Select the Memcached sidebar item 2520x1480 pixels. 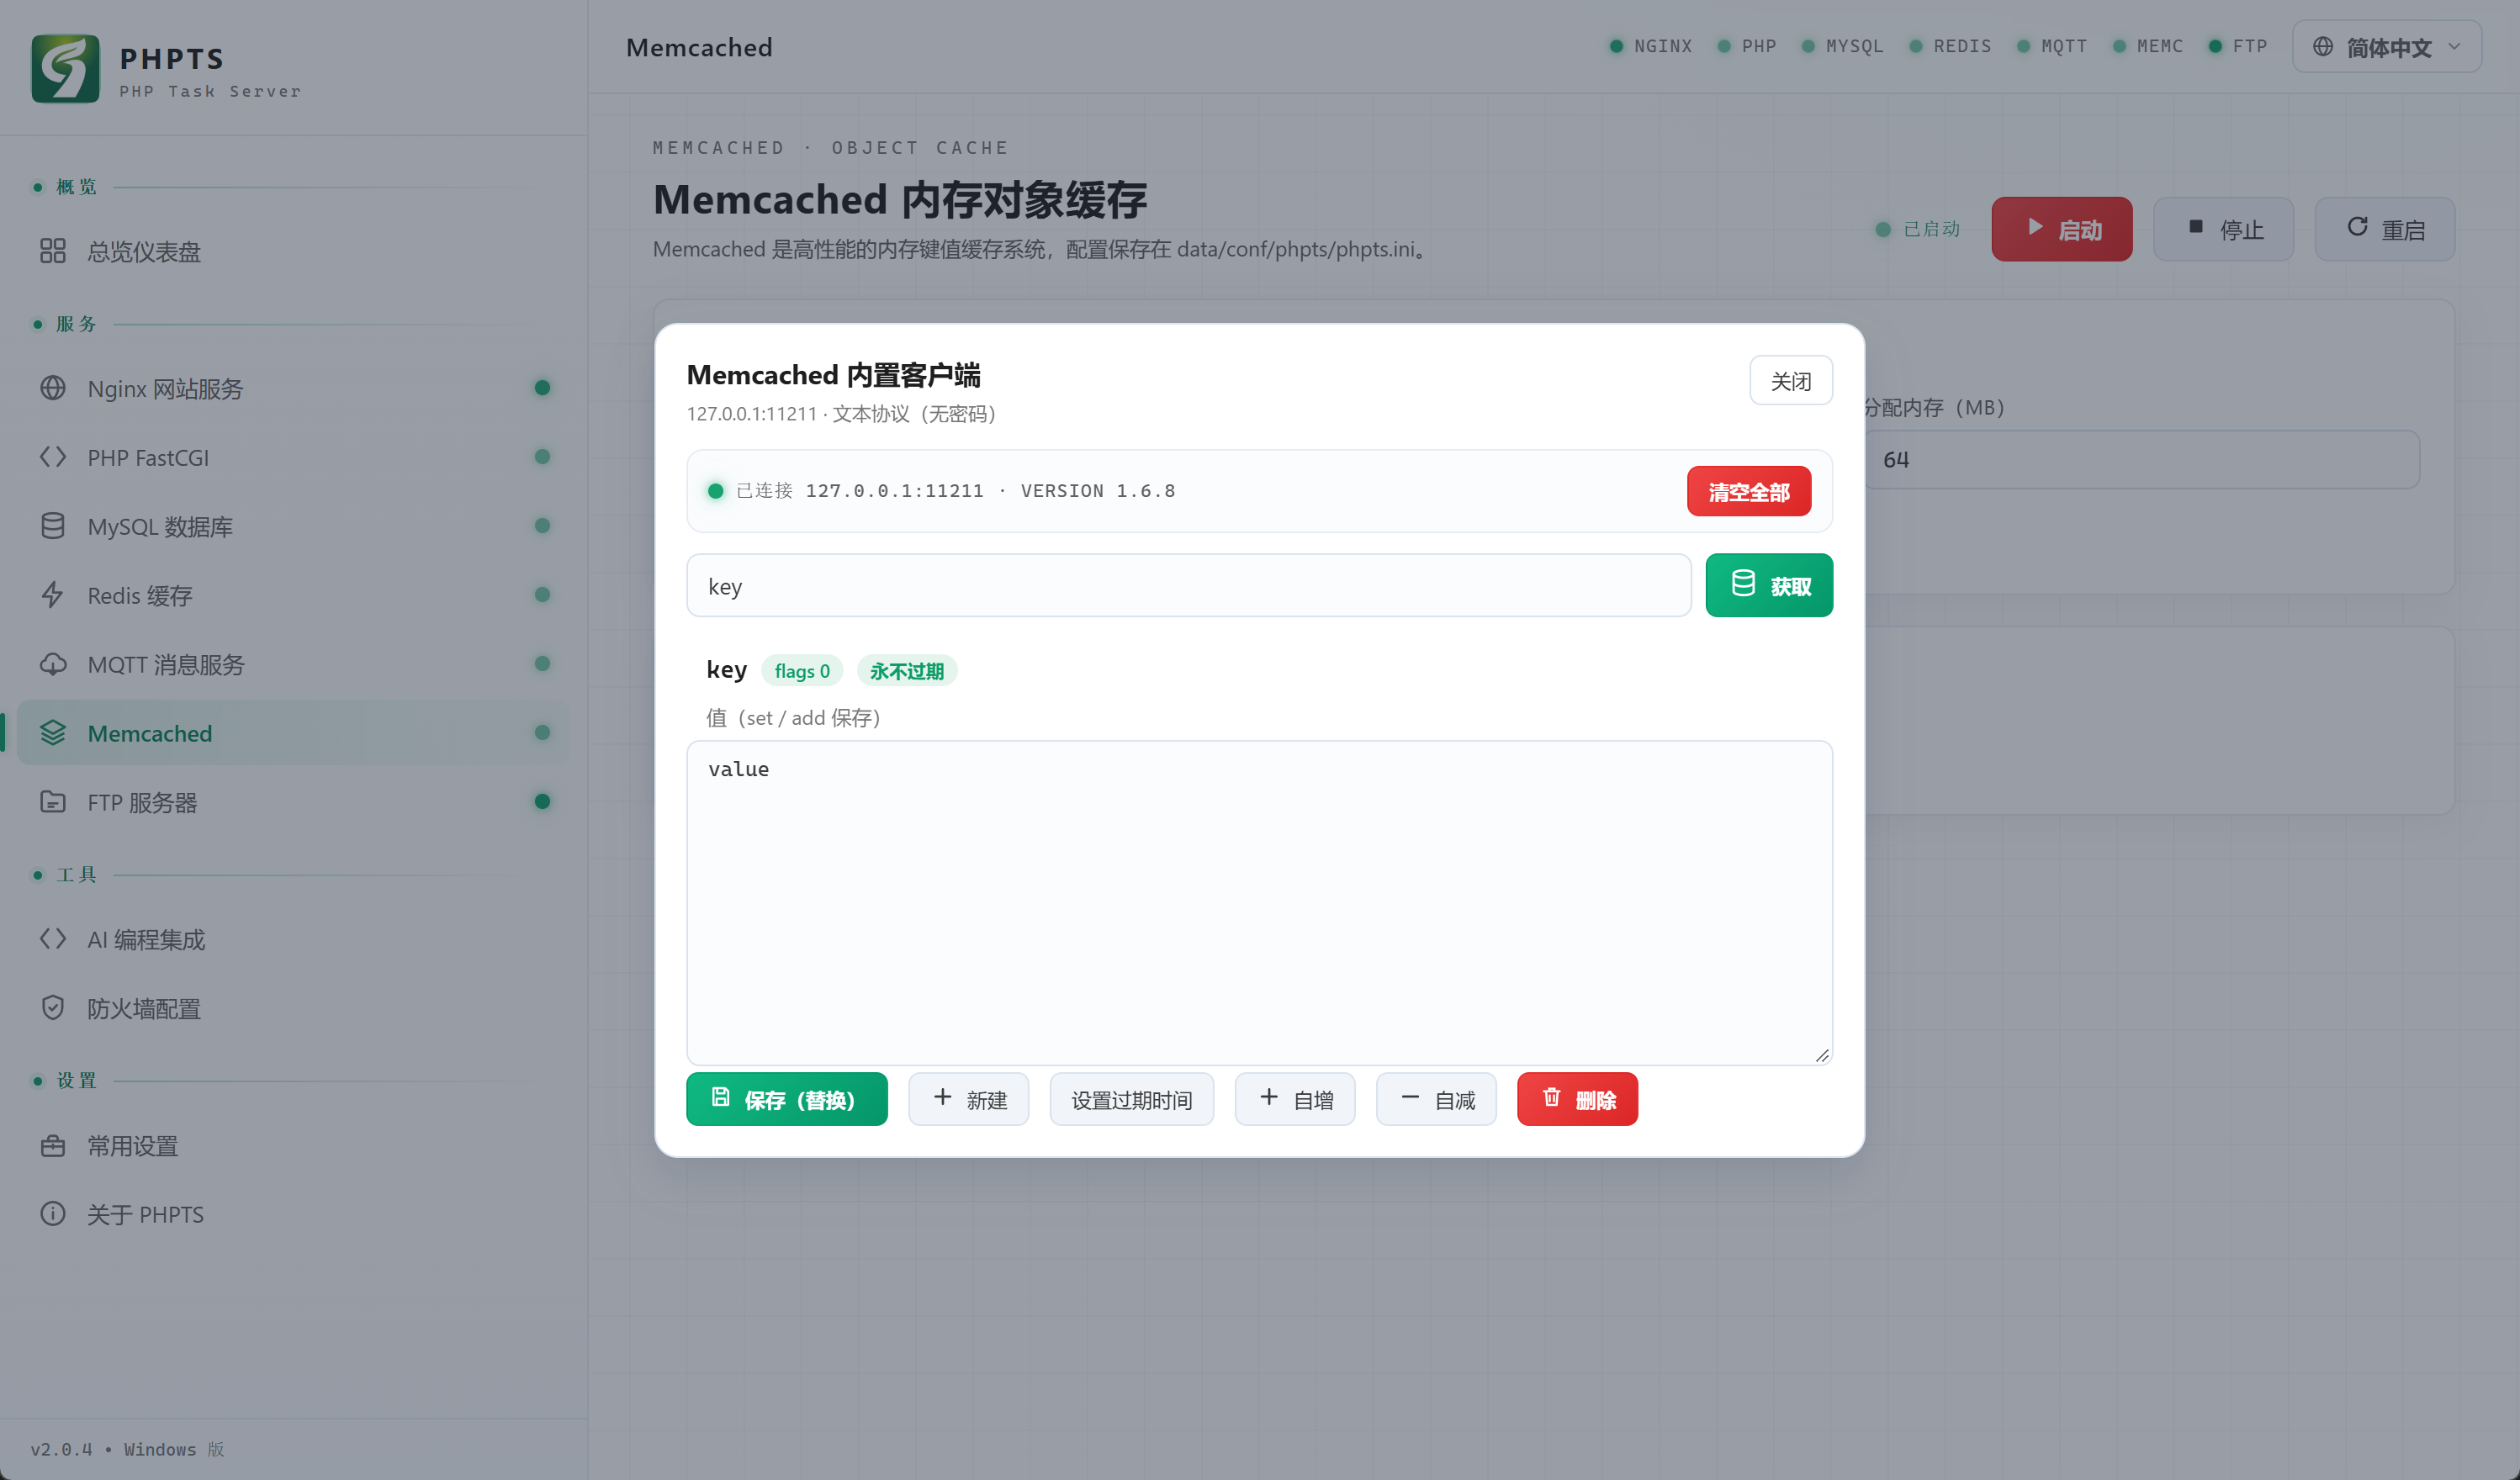tap(294, 733)
